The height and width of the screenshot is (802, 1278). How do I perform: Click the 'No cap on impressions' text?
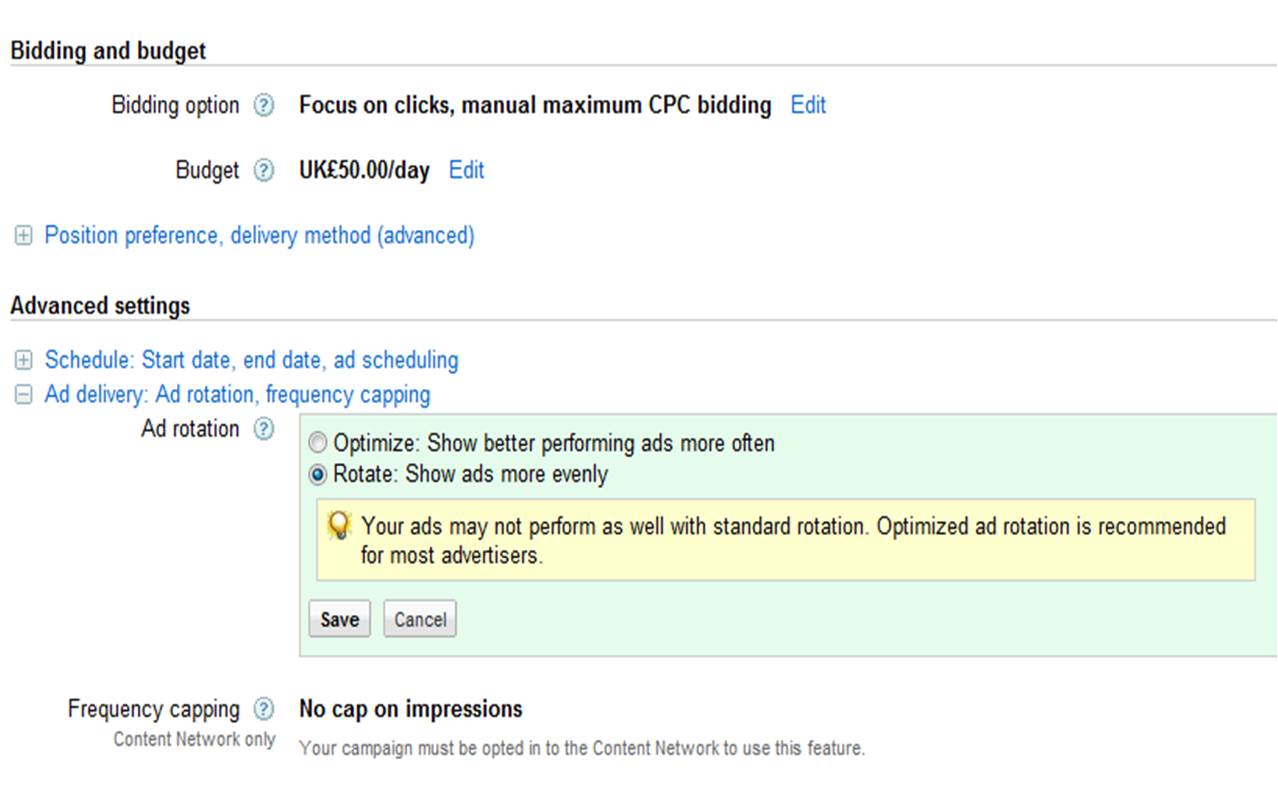[x=411, y=709]
